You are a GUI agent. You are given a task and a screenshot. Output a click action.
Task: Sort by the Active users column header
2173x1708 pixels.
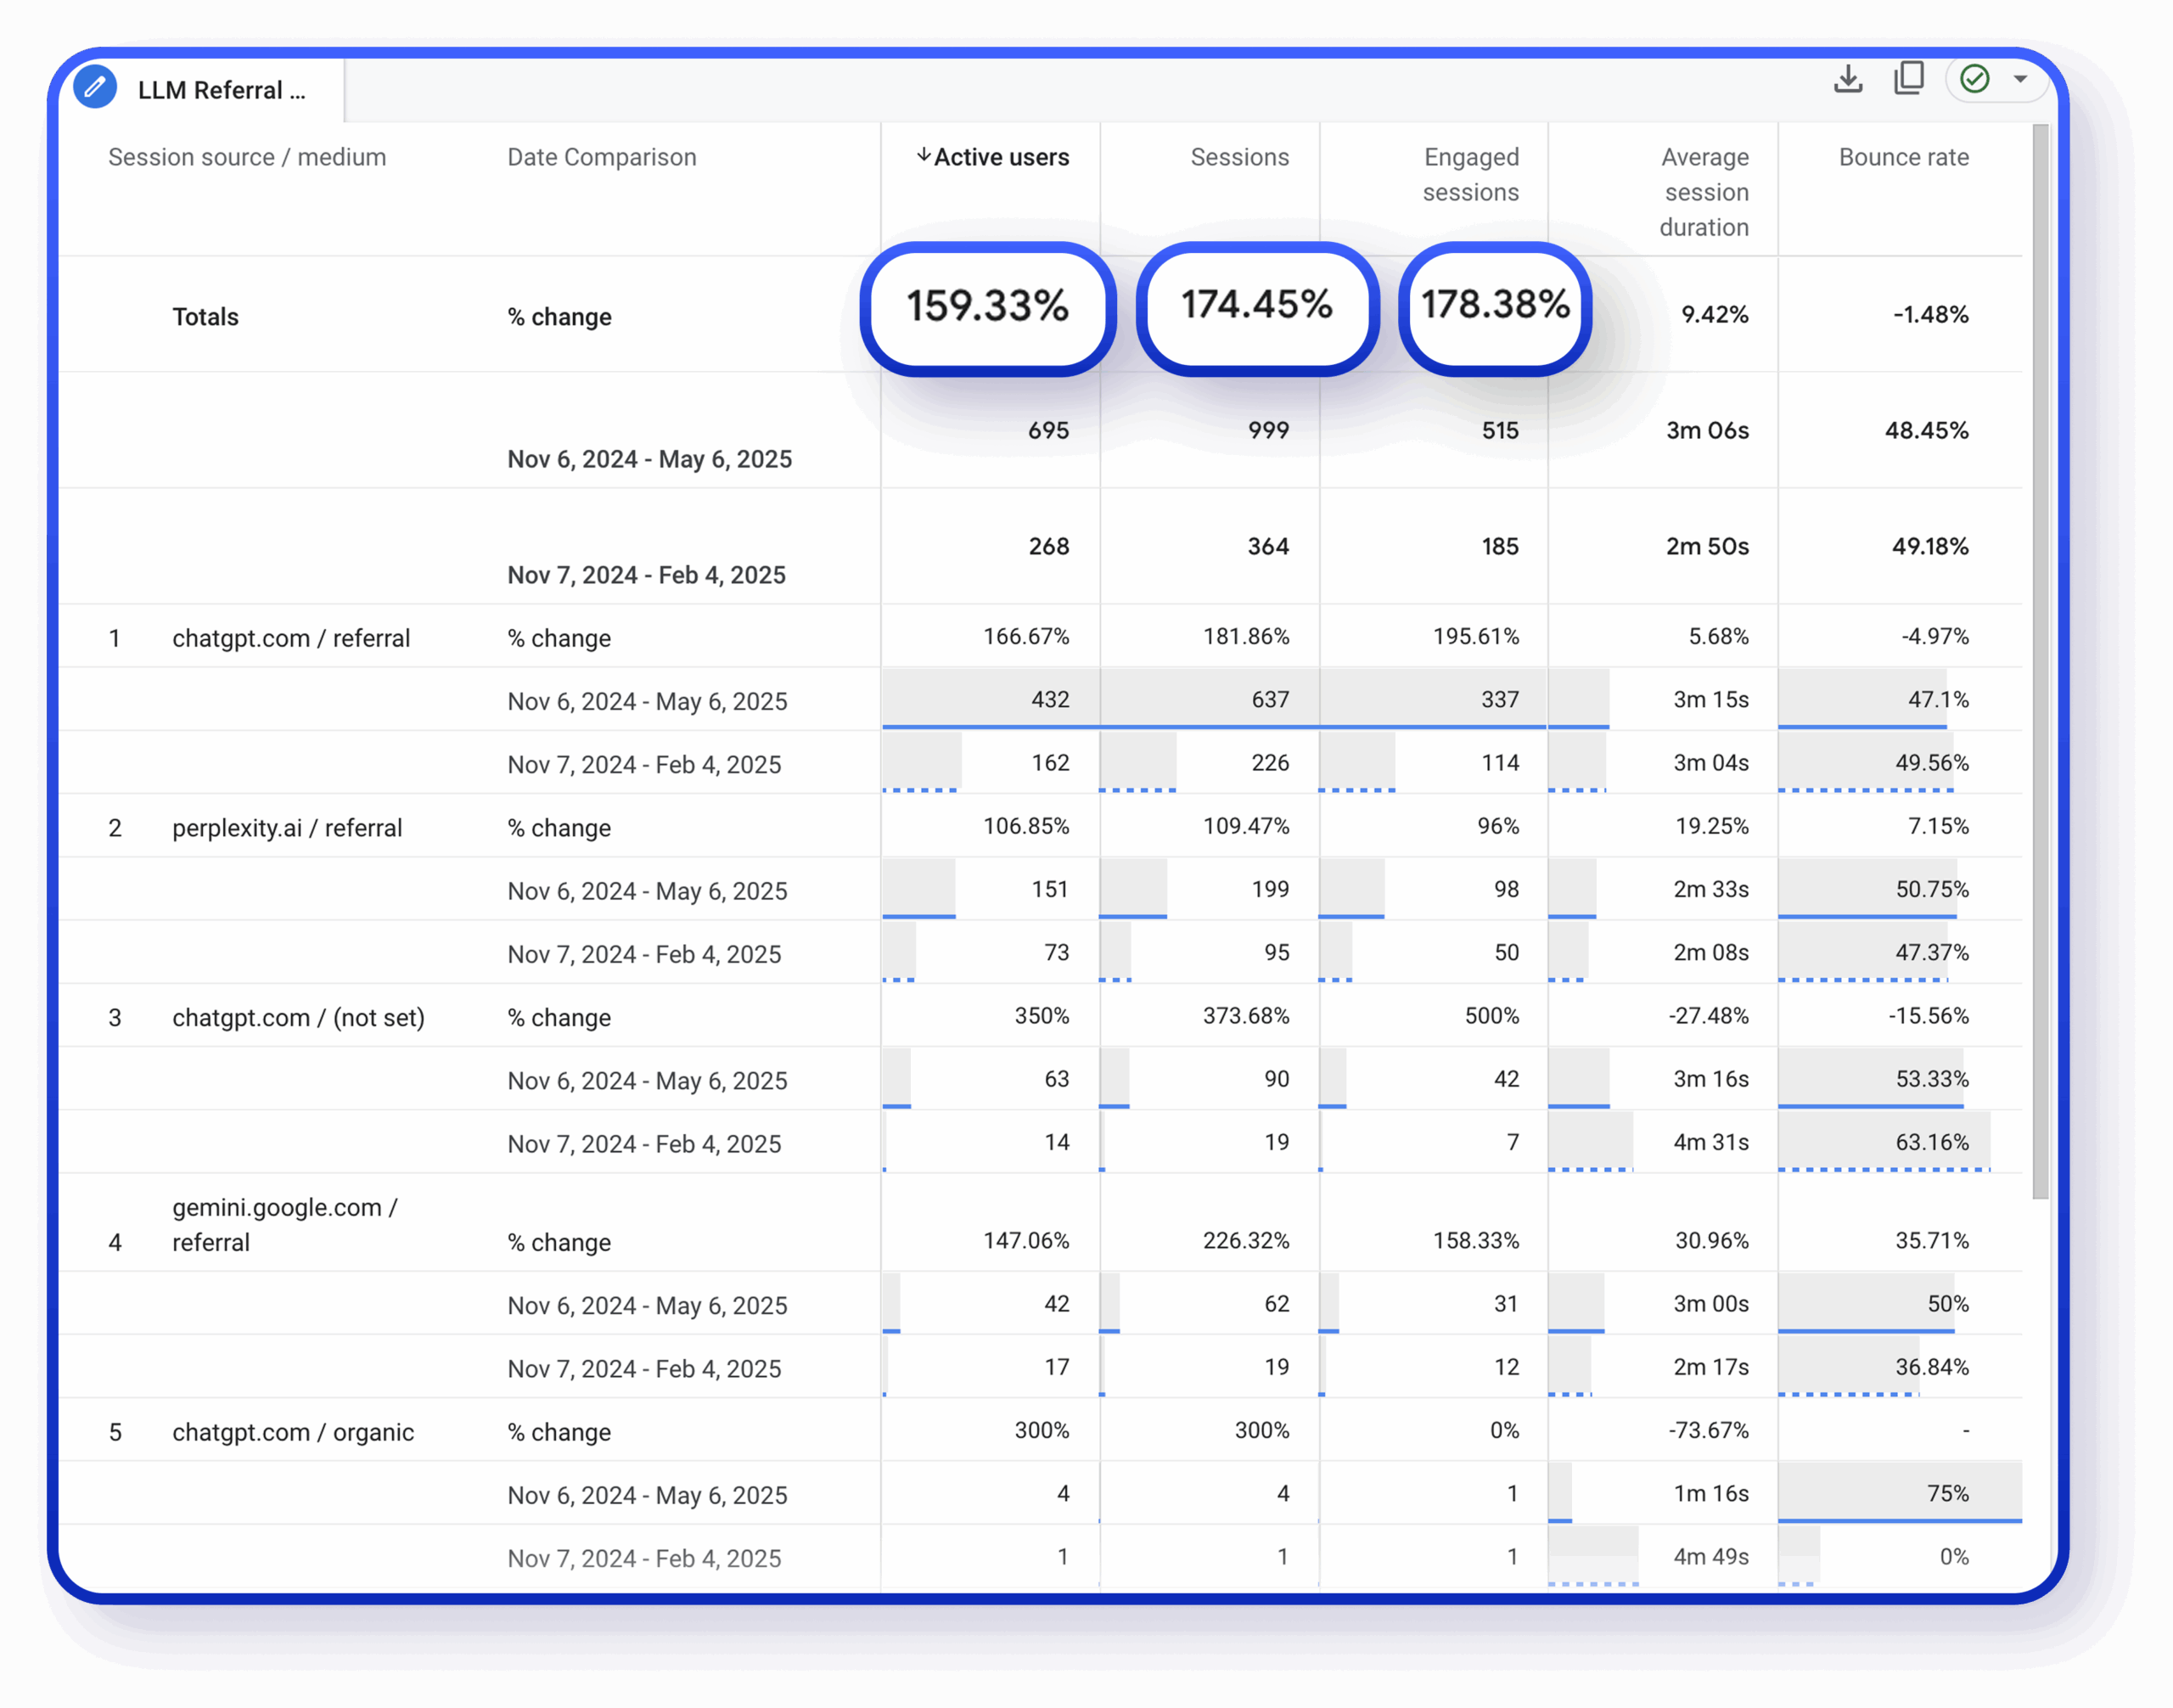pos(1001,157)
